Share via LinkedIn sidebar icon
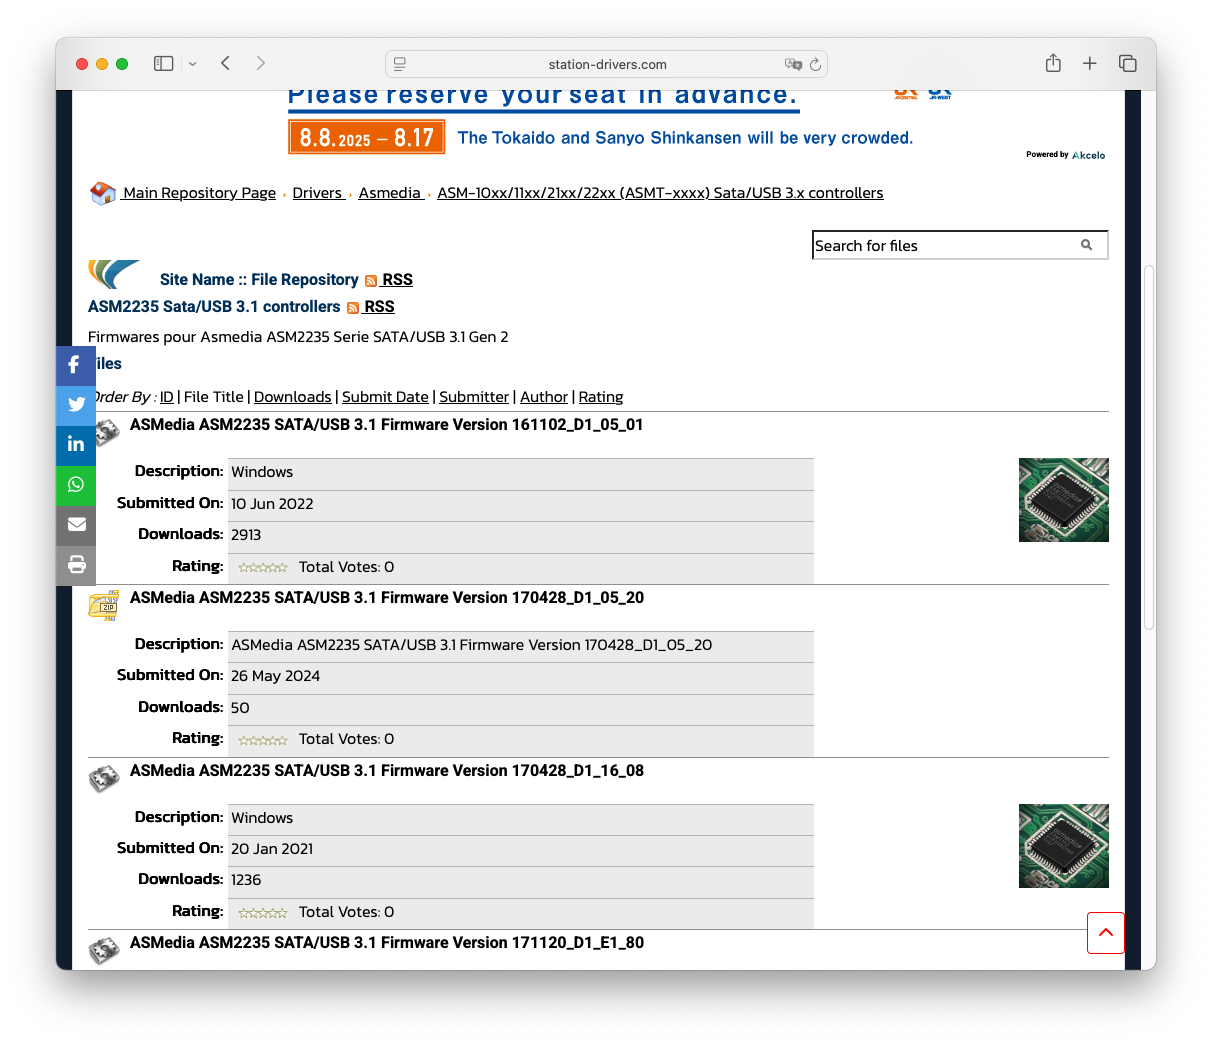Viewport: 1212px width, 1044px height. pos(76,445)
